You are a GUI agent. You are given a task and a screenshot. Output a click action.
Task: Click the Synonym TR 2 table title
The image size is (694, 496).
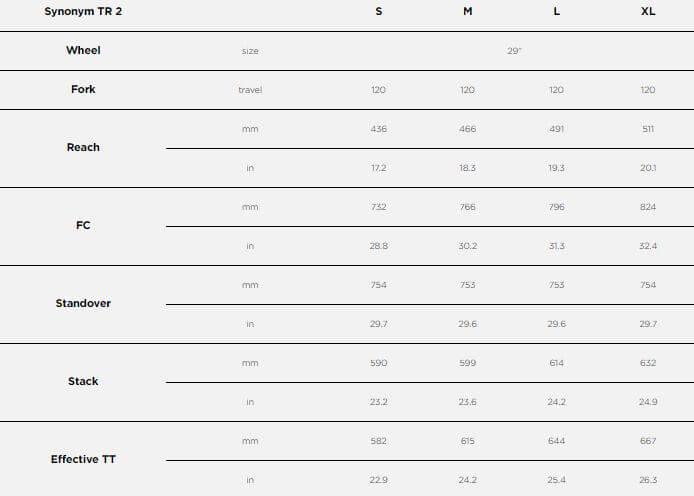coord(83,12)
